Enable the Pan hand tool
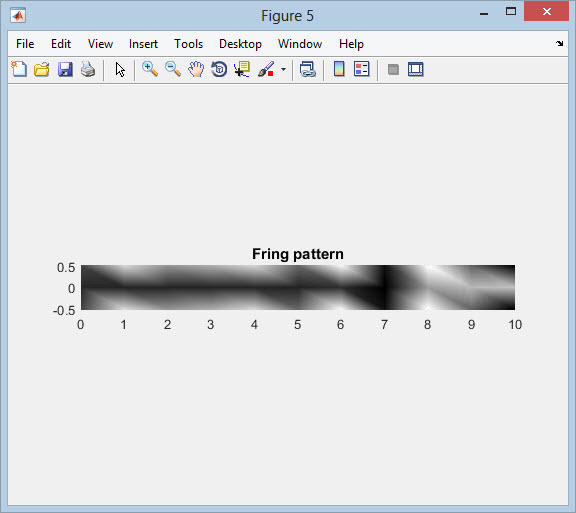 pyautogui.click(x=196, y=69)
